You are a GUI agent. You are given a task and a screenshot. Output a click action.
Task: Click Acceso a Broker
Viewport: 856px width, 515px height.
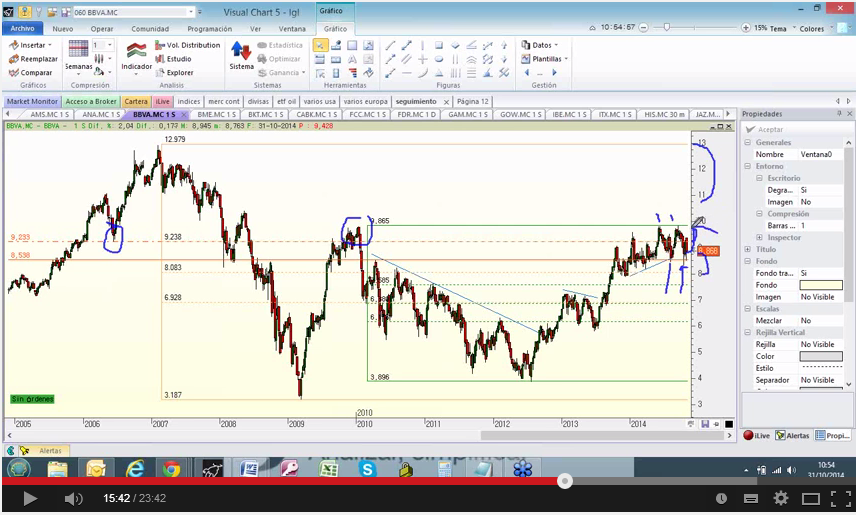(91, 101)
